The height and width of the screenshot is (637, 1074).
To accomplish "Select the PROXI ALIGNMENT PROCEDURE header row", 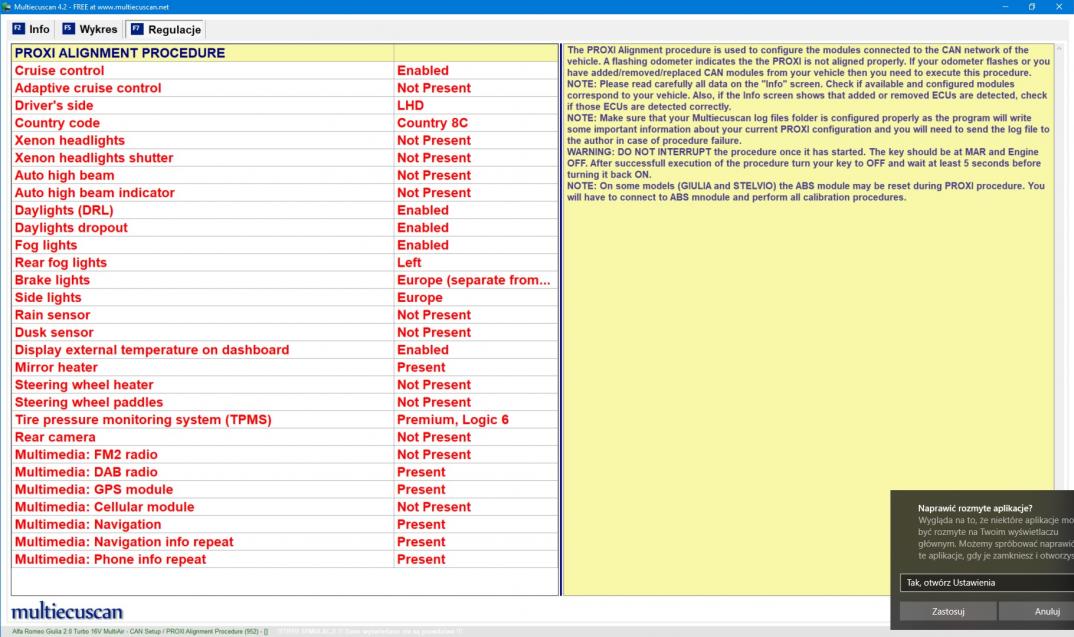I will pos(285,53).
